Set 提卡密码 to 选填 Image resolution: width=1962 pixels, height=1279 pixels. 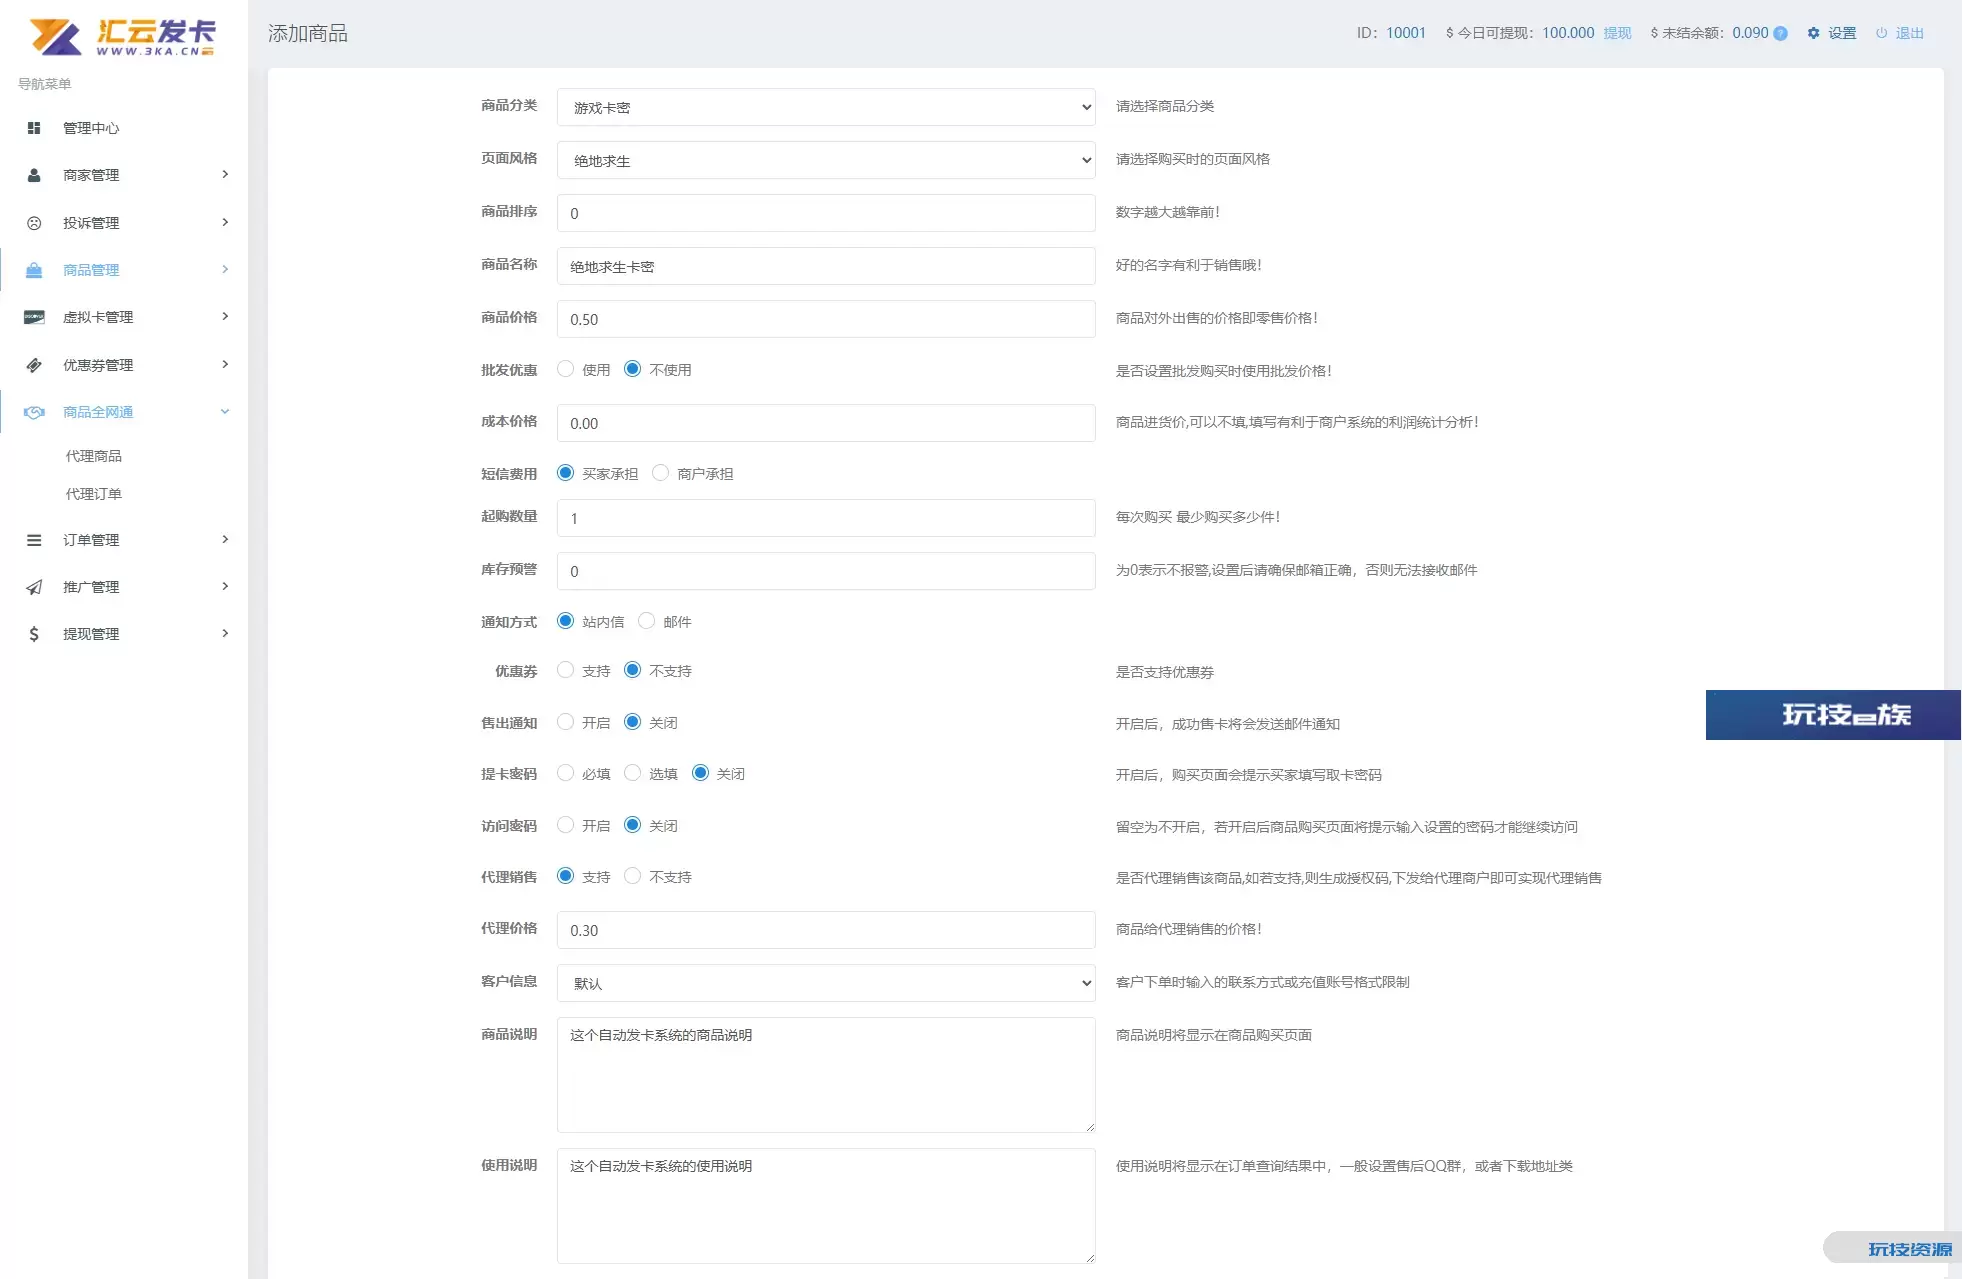coord(633,773)
